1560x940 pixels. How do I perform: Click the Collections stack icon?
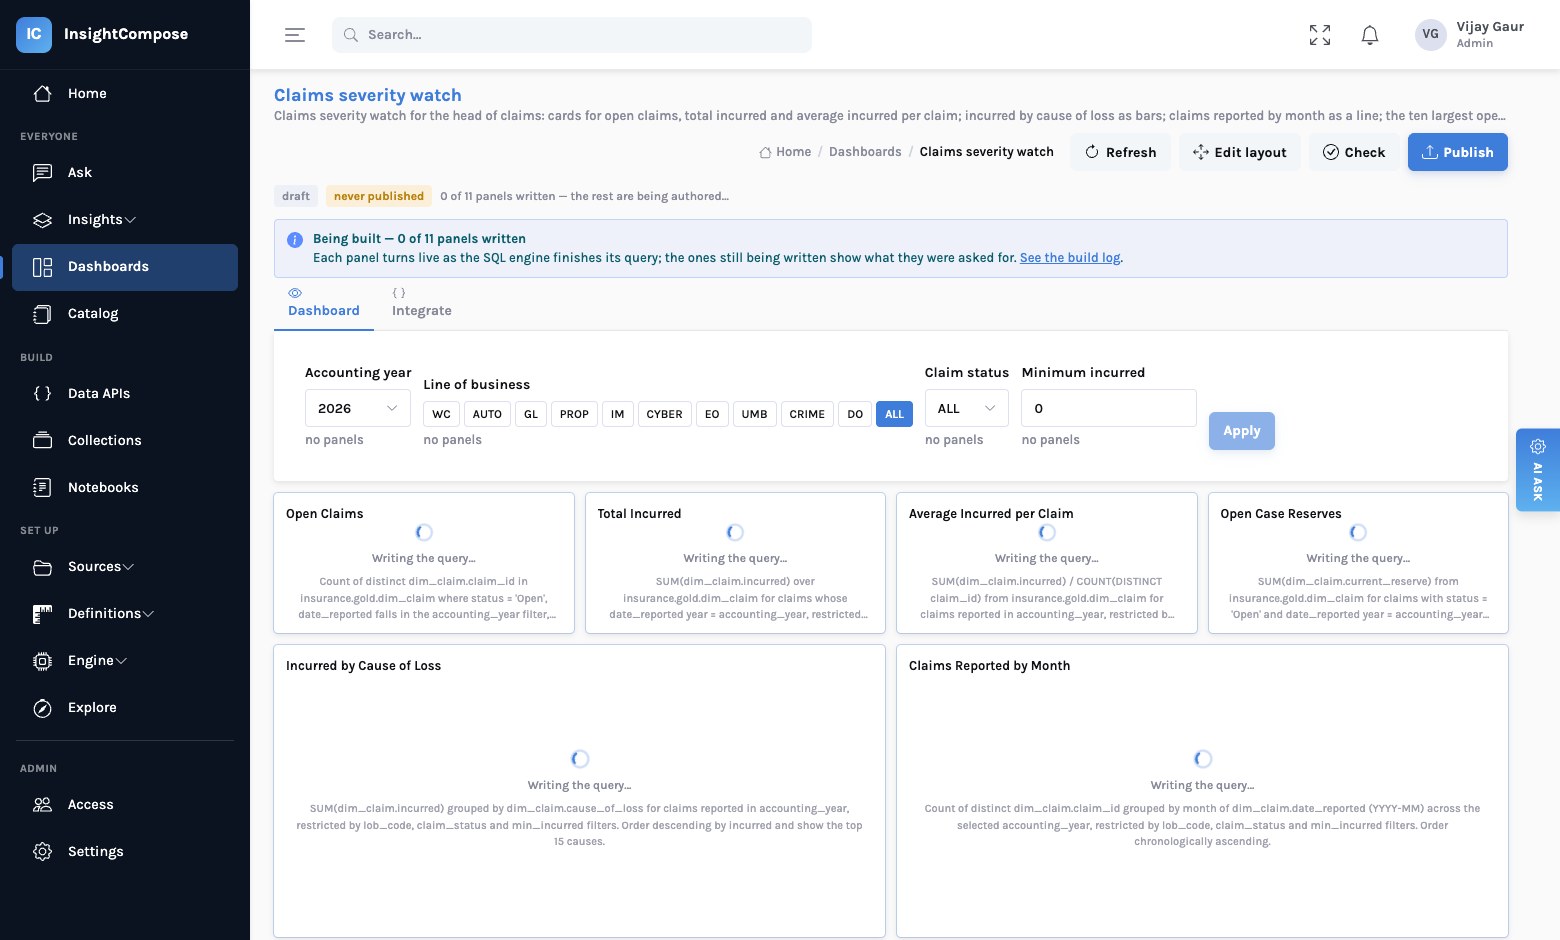click(42, 440)
